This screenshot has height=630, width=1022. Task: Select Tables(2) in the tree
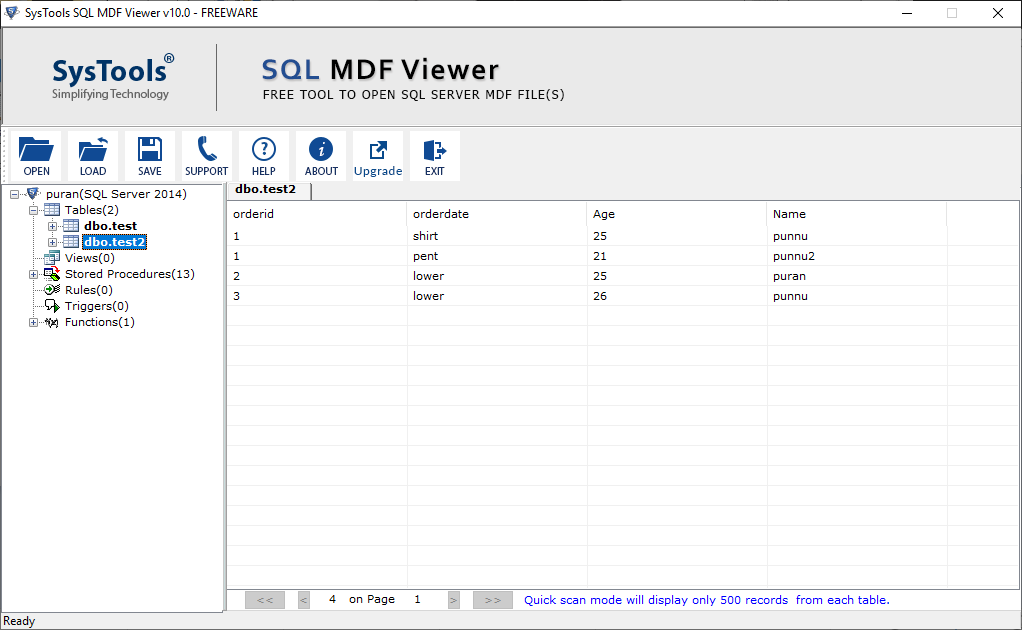click(92, 210)
